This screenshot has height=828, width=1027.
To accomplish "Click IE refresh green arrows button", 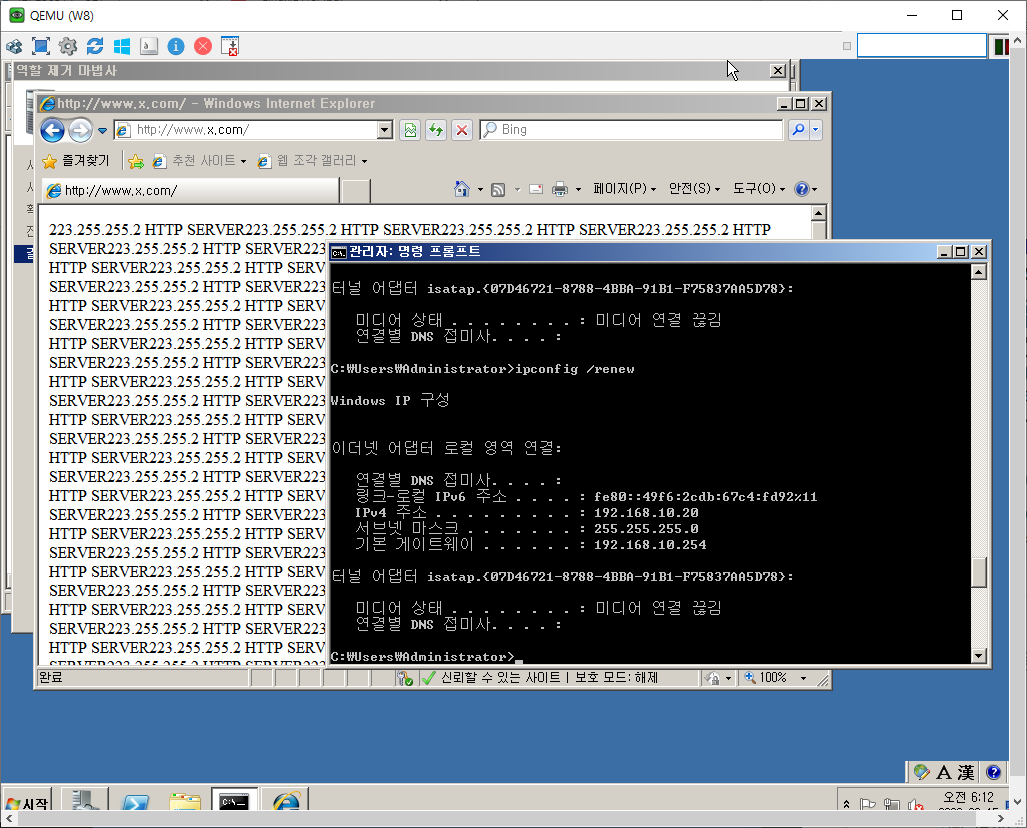I will 436,130.
